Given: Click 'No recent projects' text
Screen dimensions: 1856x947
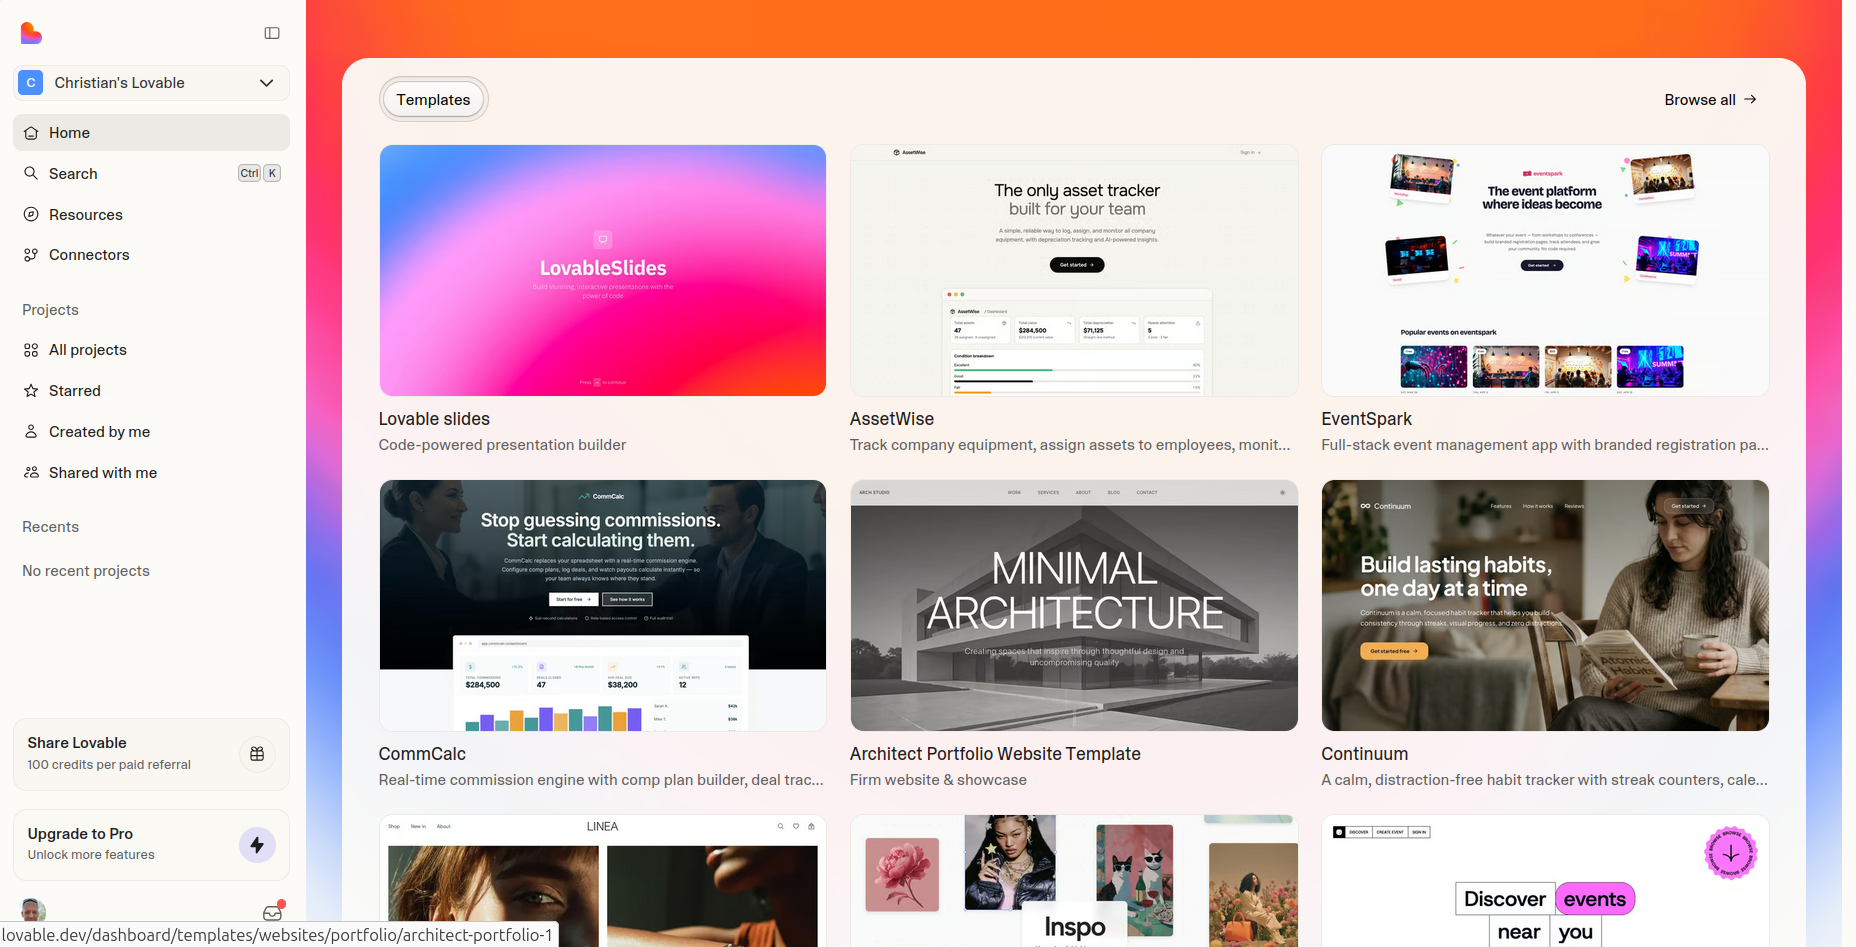Looking at the screenshot, I should (x=86, y=571).
